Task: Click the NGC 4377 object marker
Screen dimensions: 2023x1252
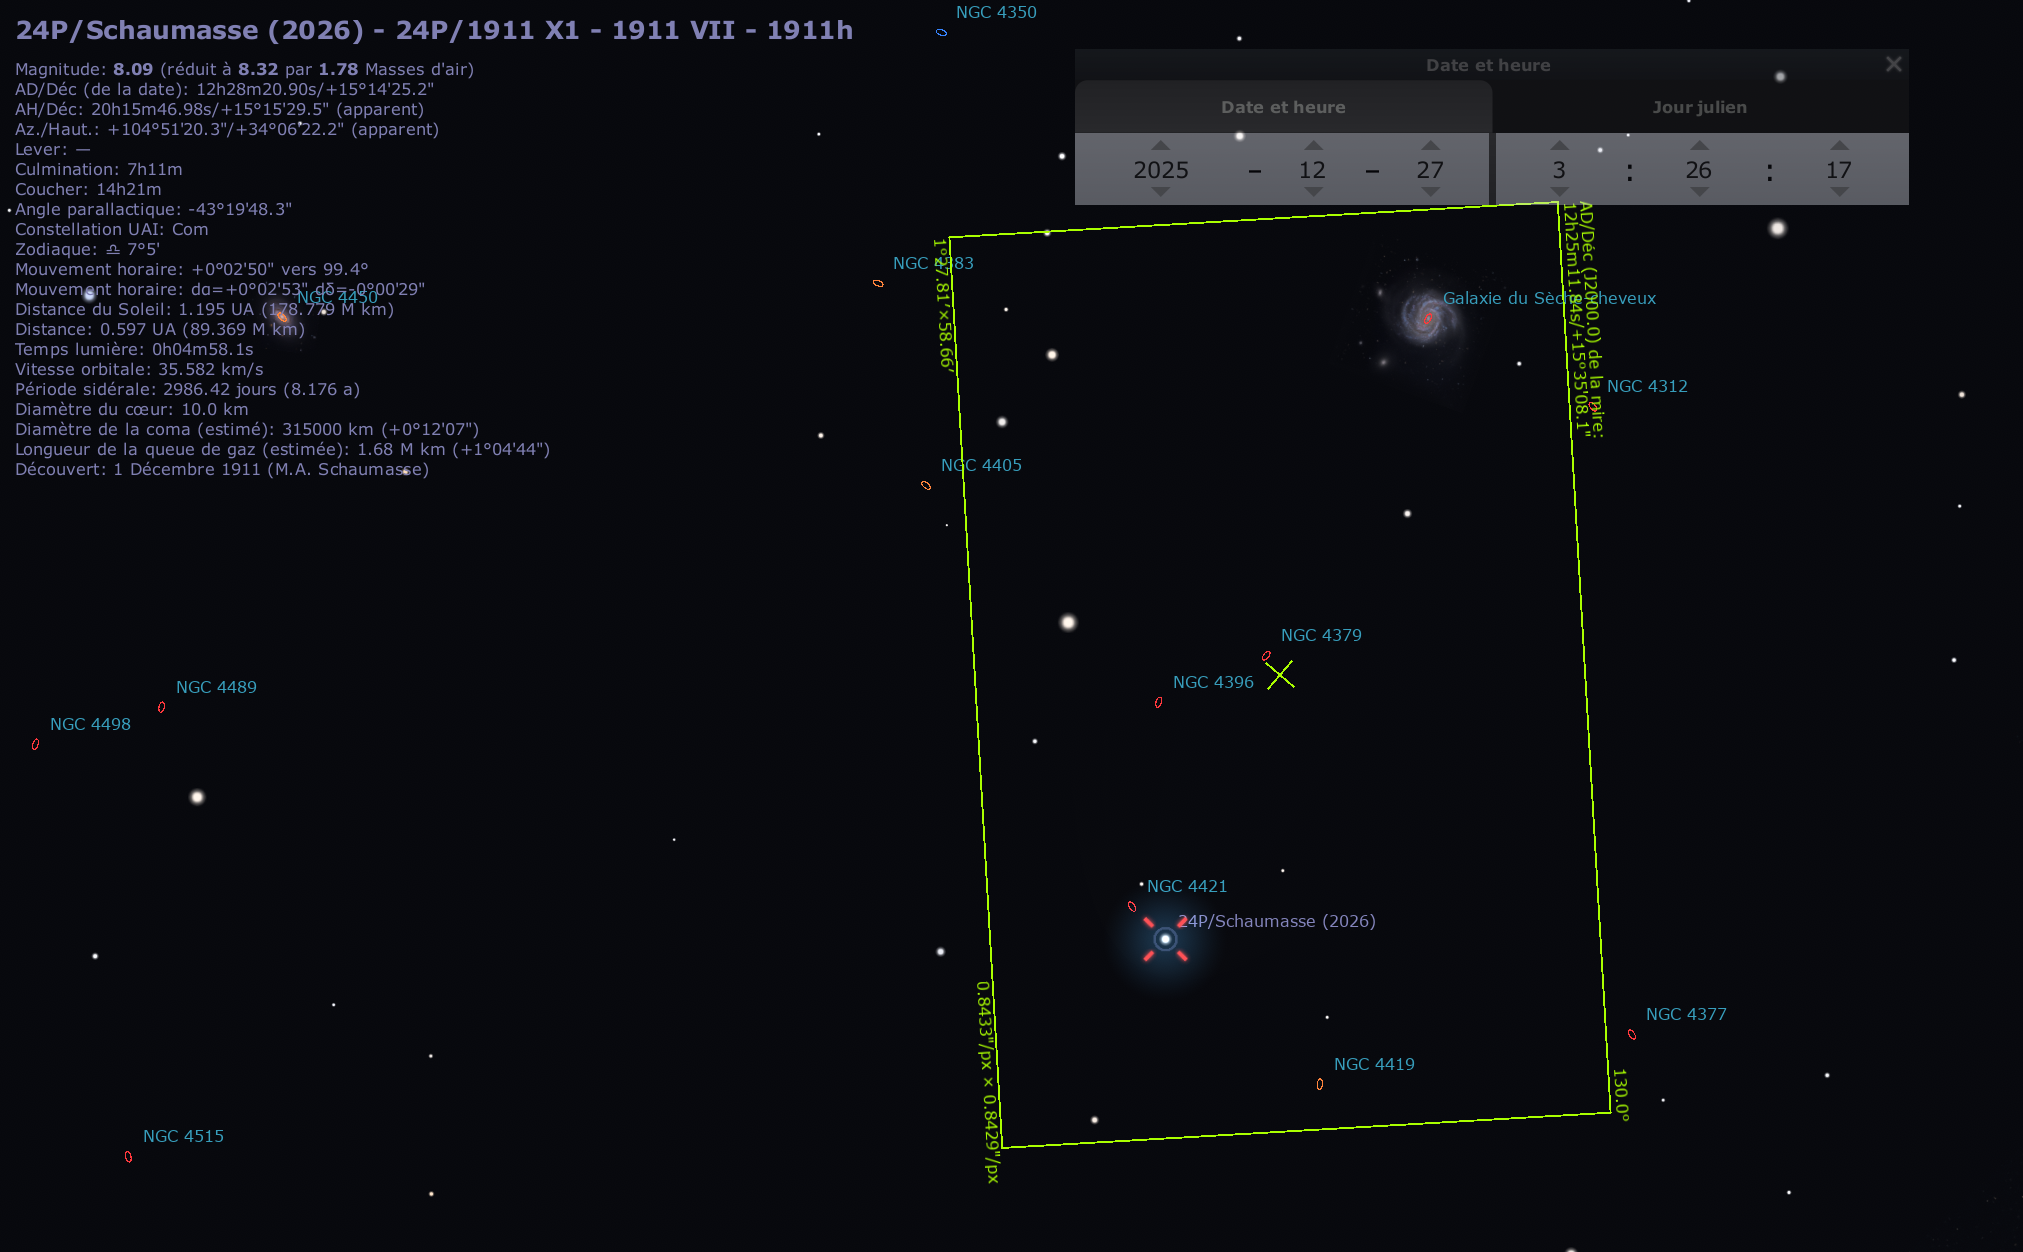Action: 1632,1035
